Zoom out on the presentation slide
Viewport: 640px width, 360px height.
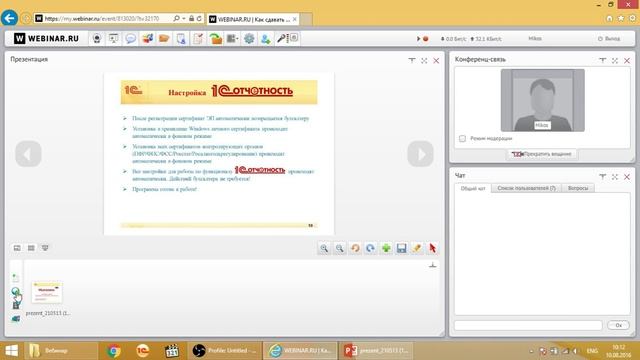340,248
